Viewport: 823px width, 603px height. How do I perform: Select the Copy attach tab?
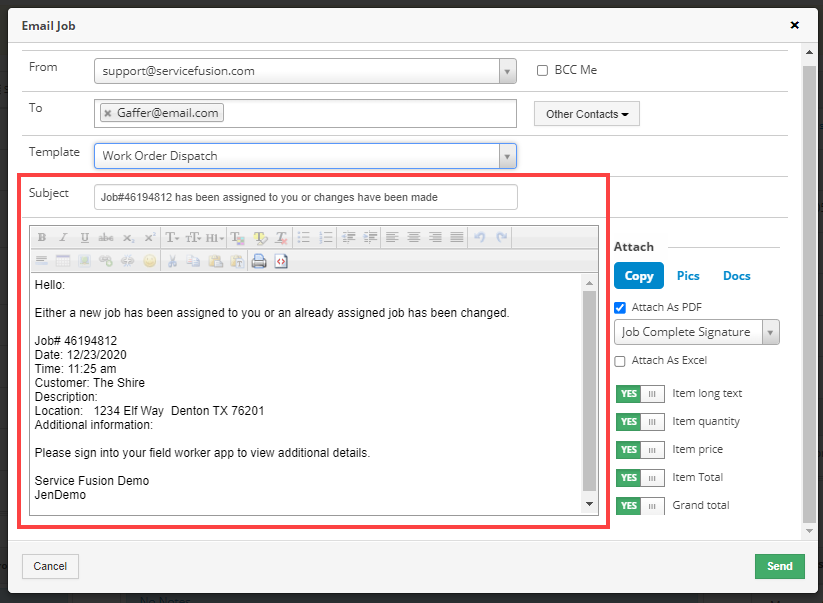[639, 276]
